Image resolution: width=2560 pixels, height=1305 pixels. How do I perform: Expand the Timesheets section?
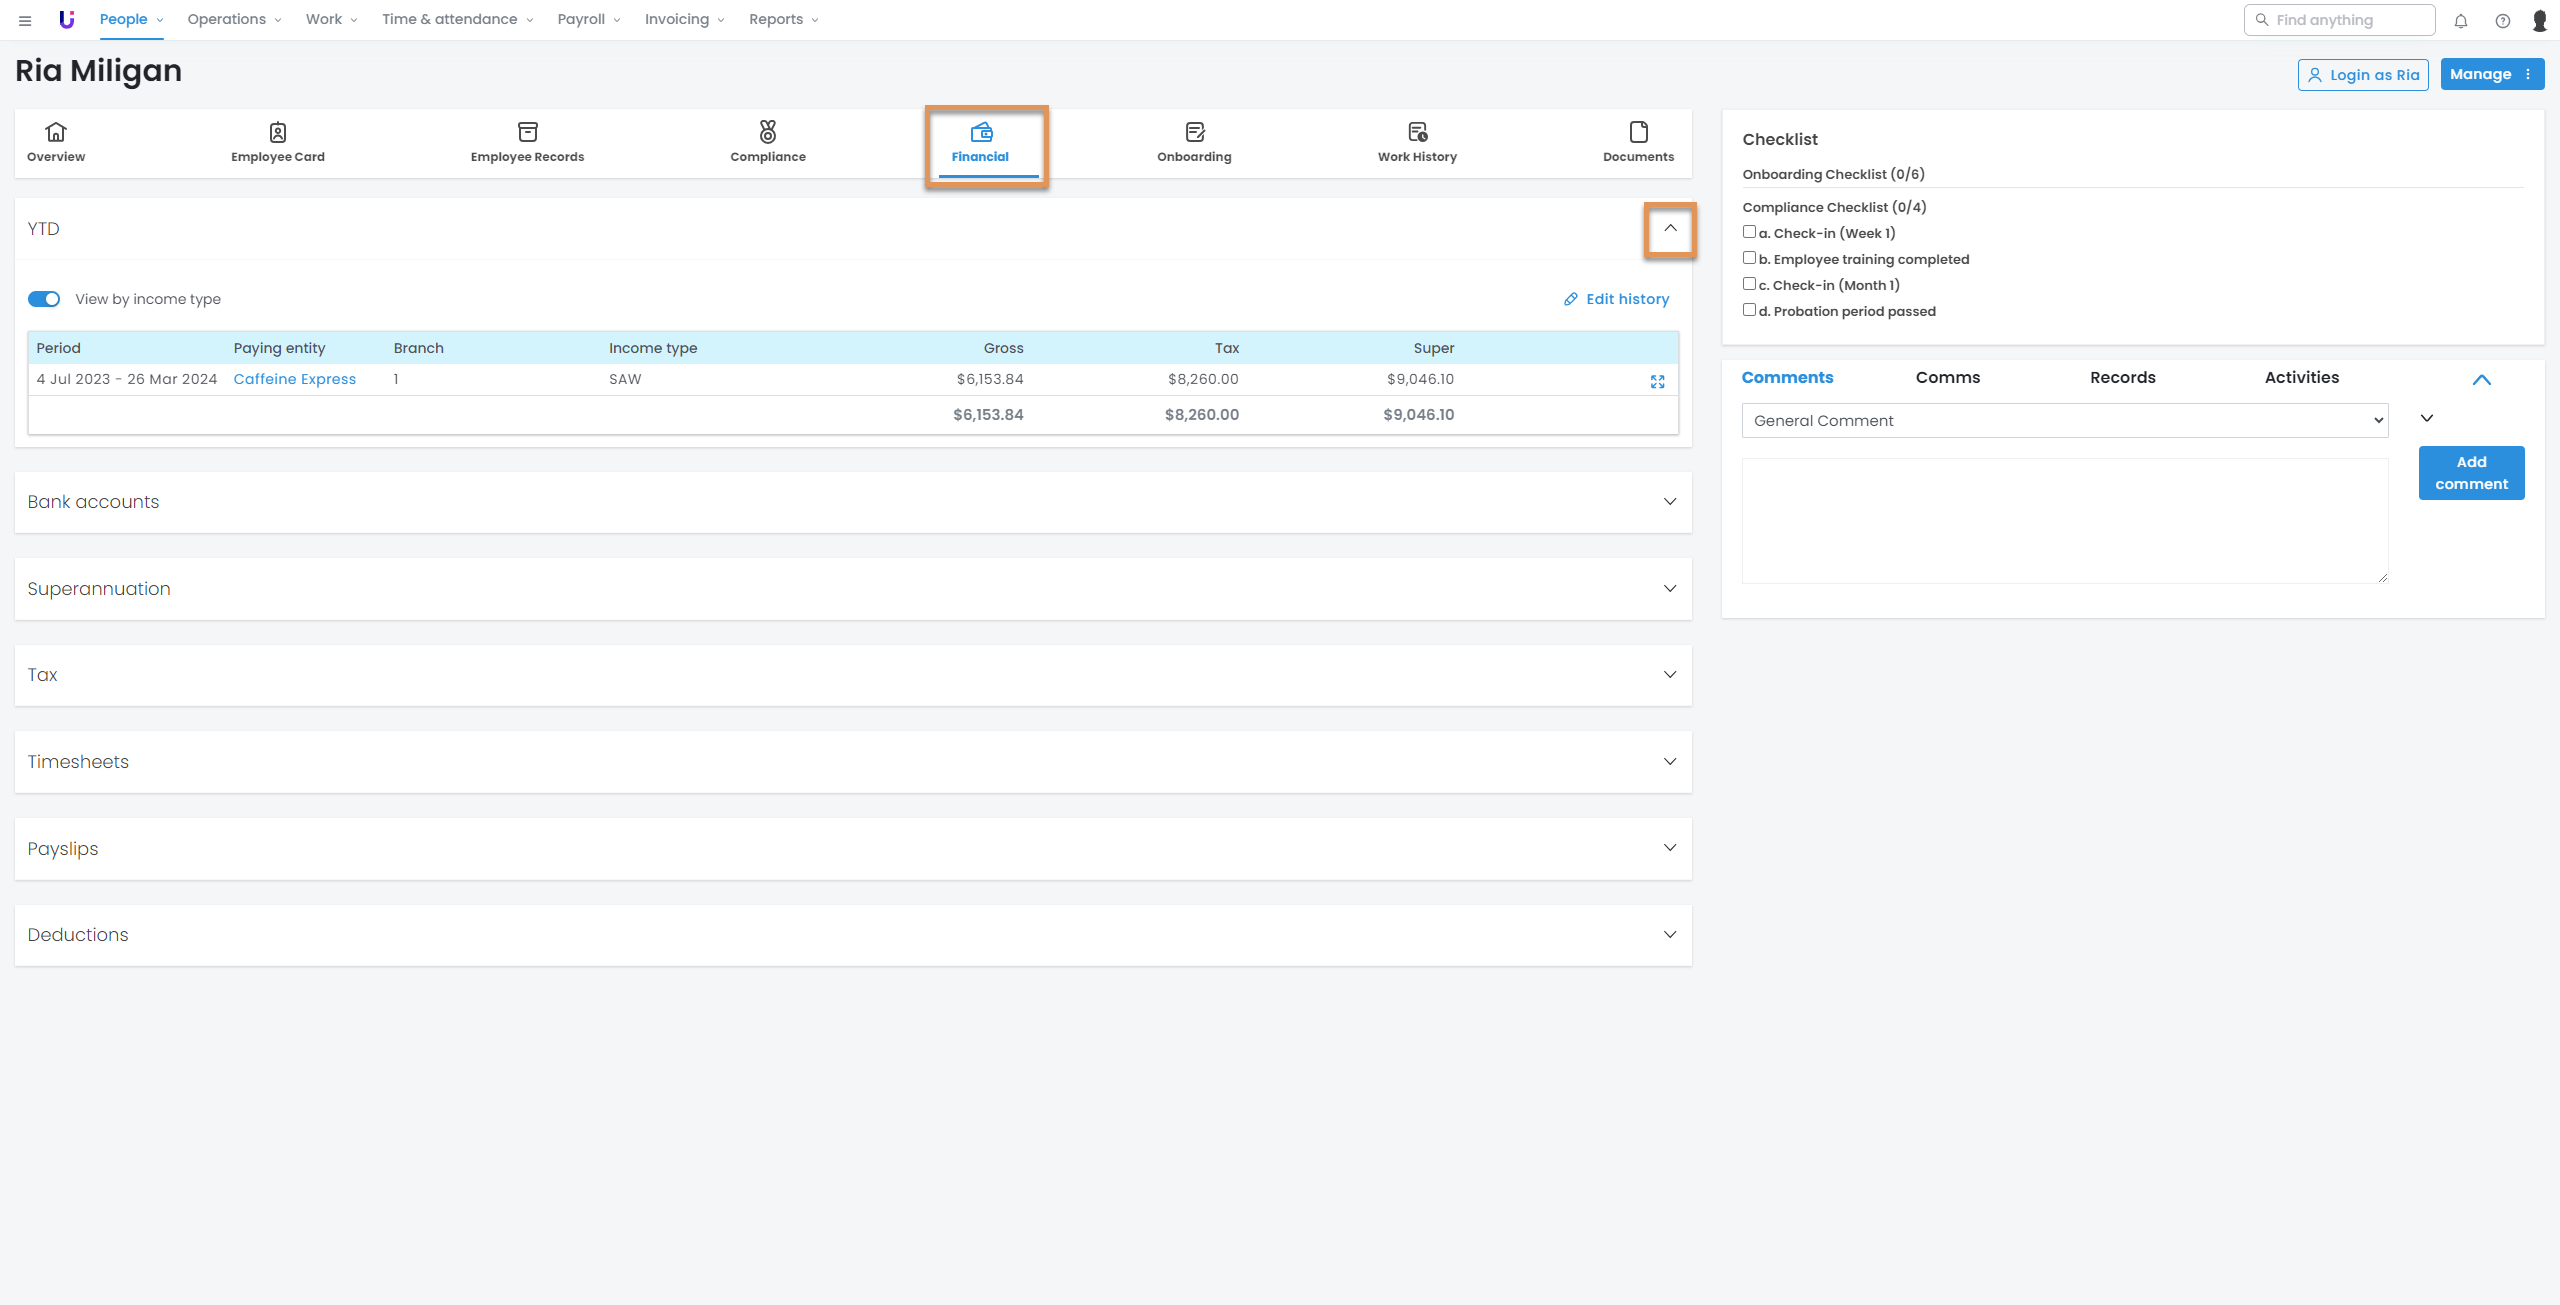click(1670, 762)
